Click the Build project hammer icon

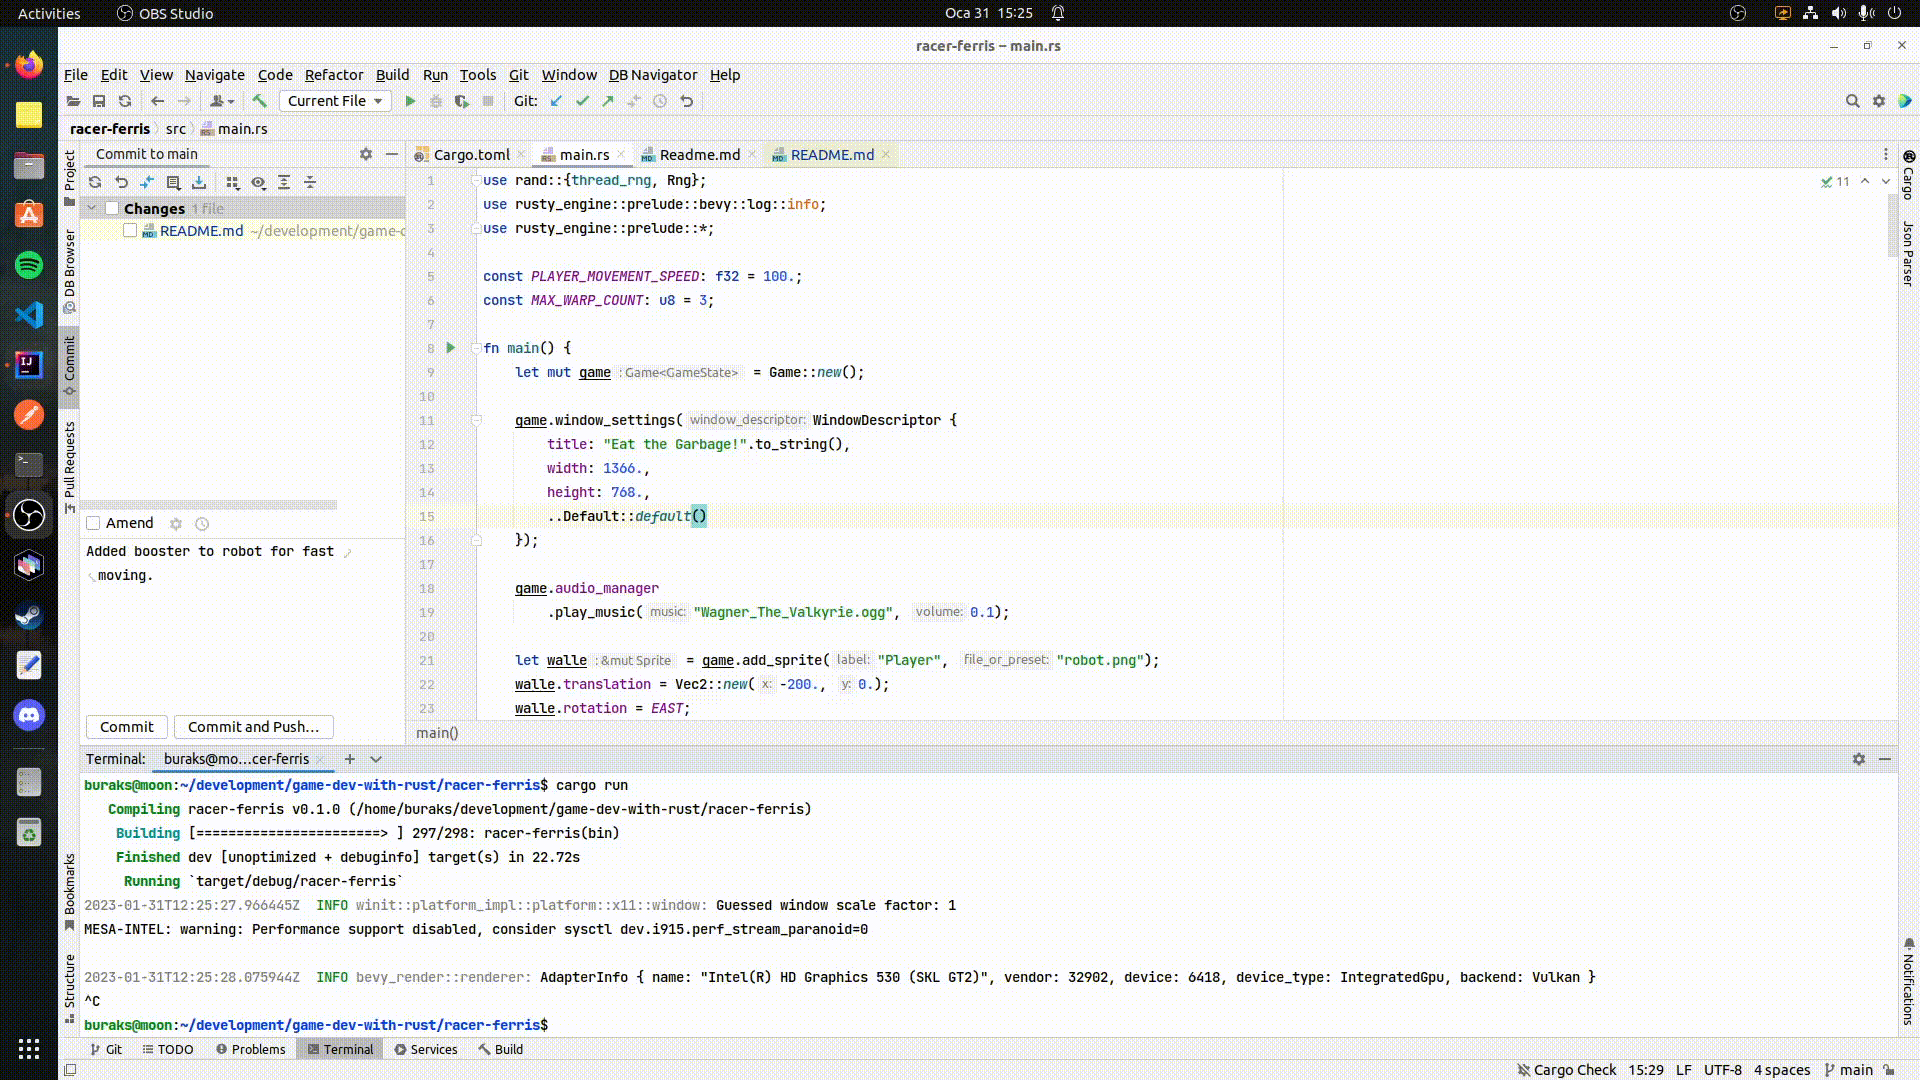click(259, 101)
